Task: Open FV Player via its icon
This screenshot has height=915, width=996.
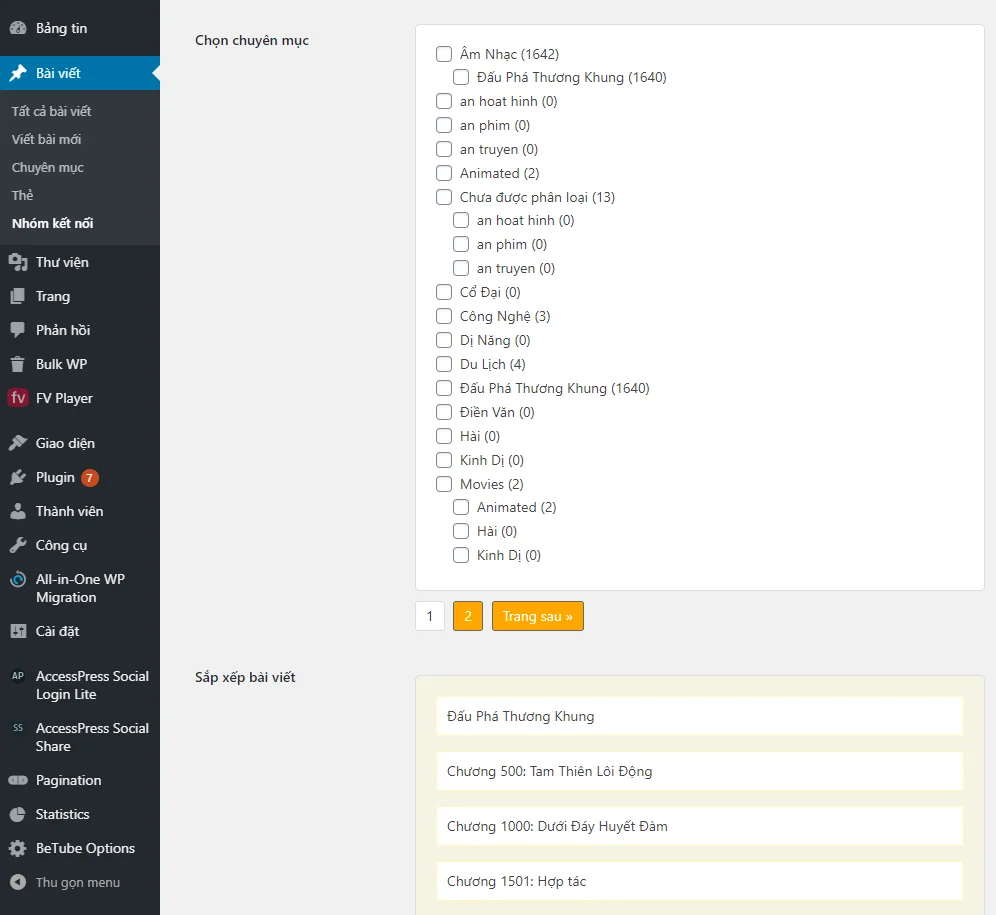Action: (x=18, y=398)
